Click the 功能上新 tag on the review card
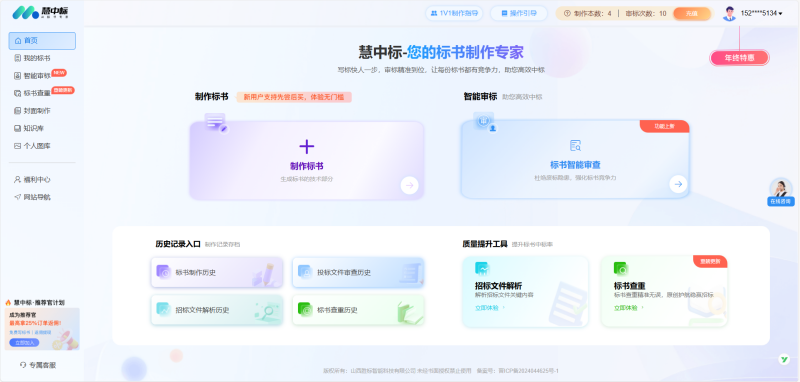This screenshot has height=382, width=800. coord(664,126)
